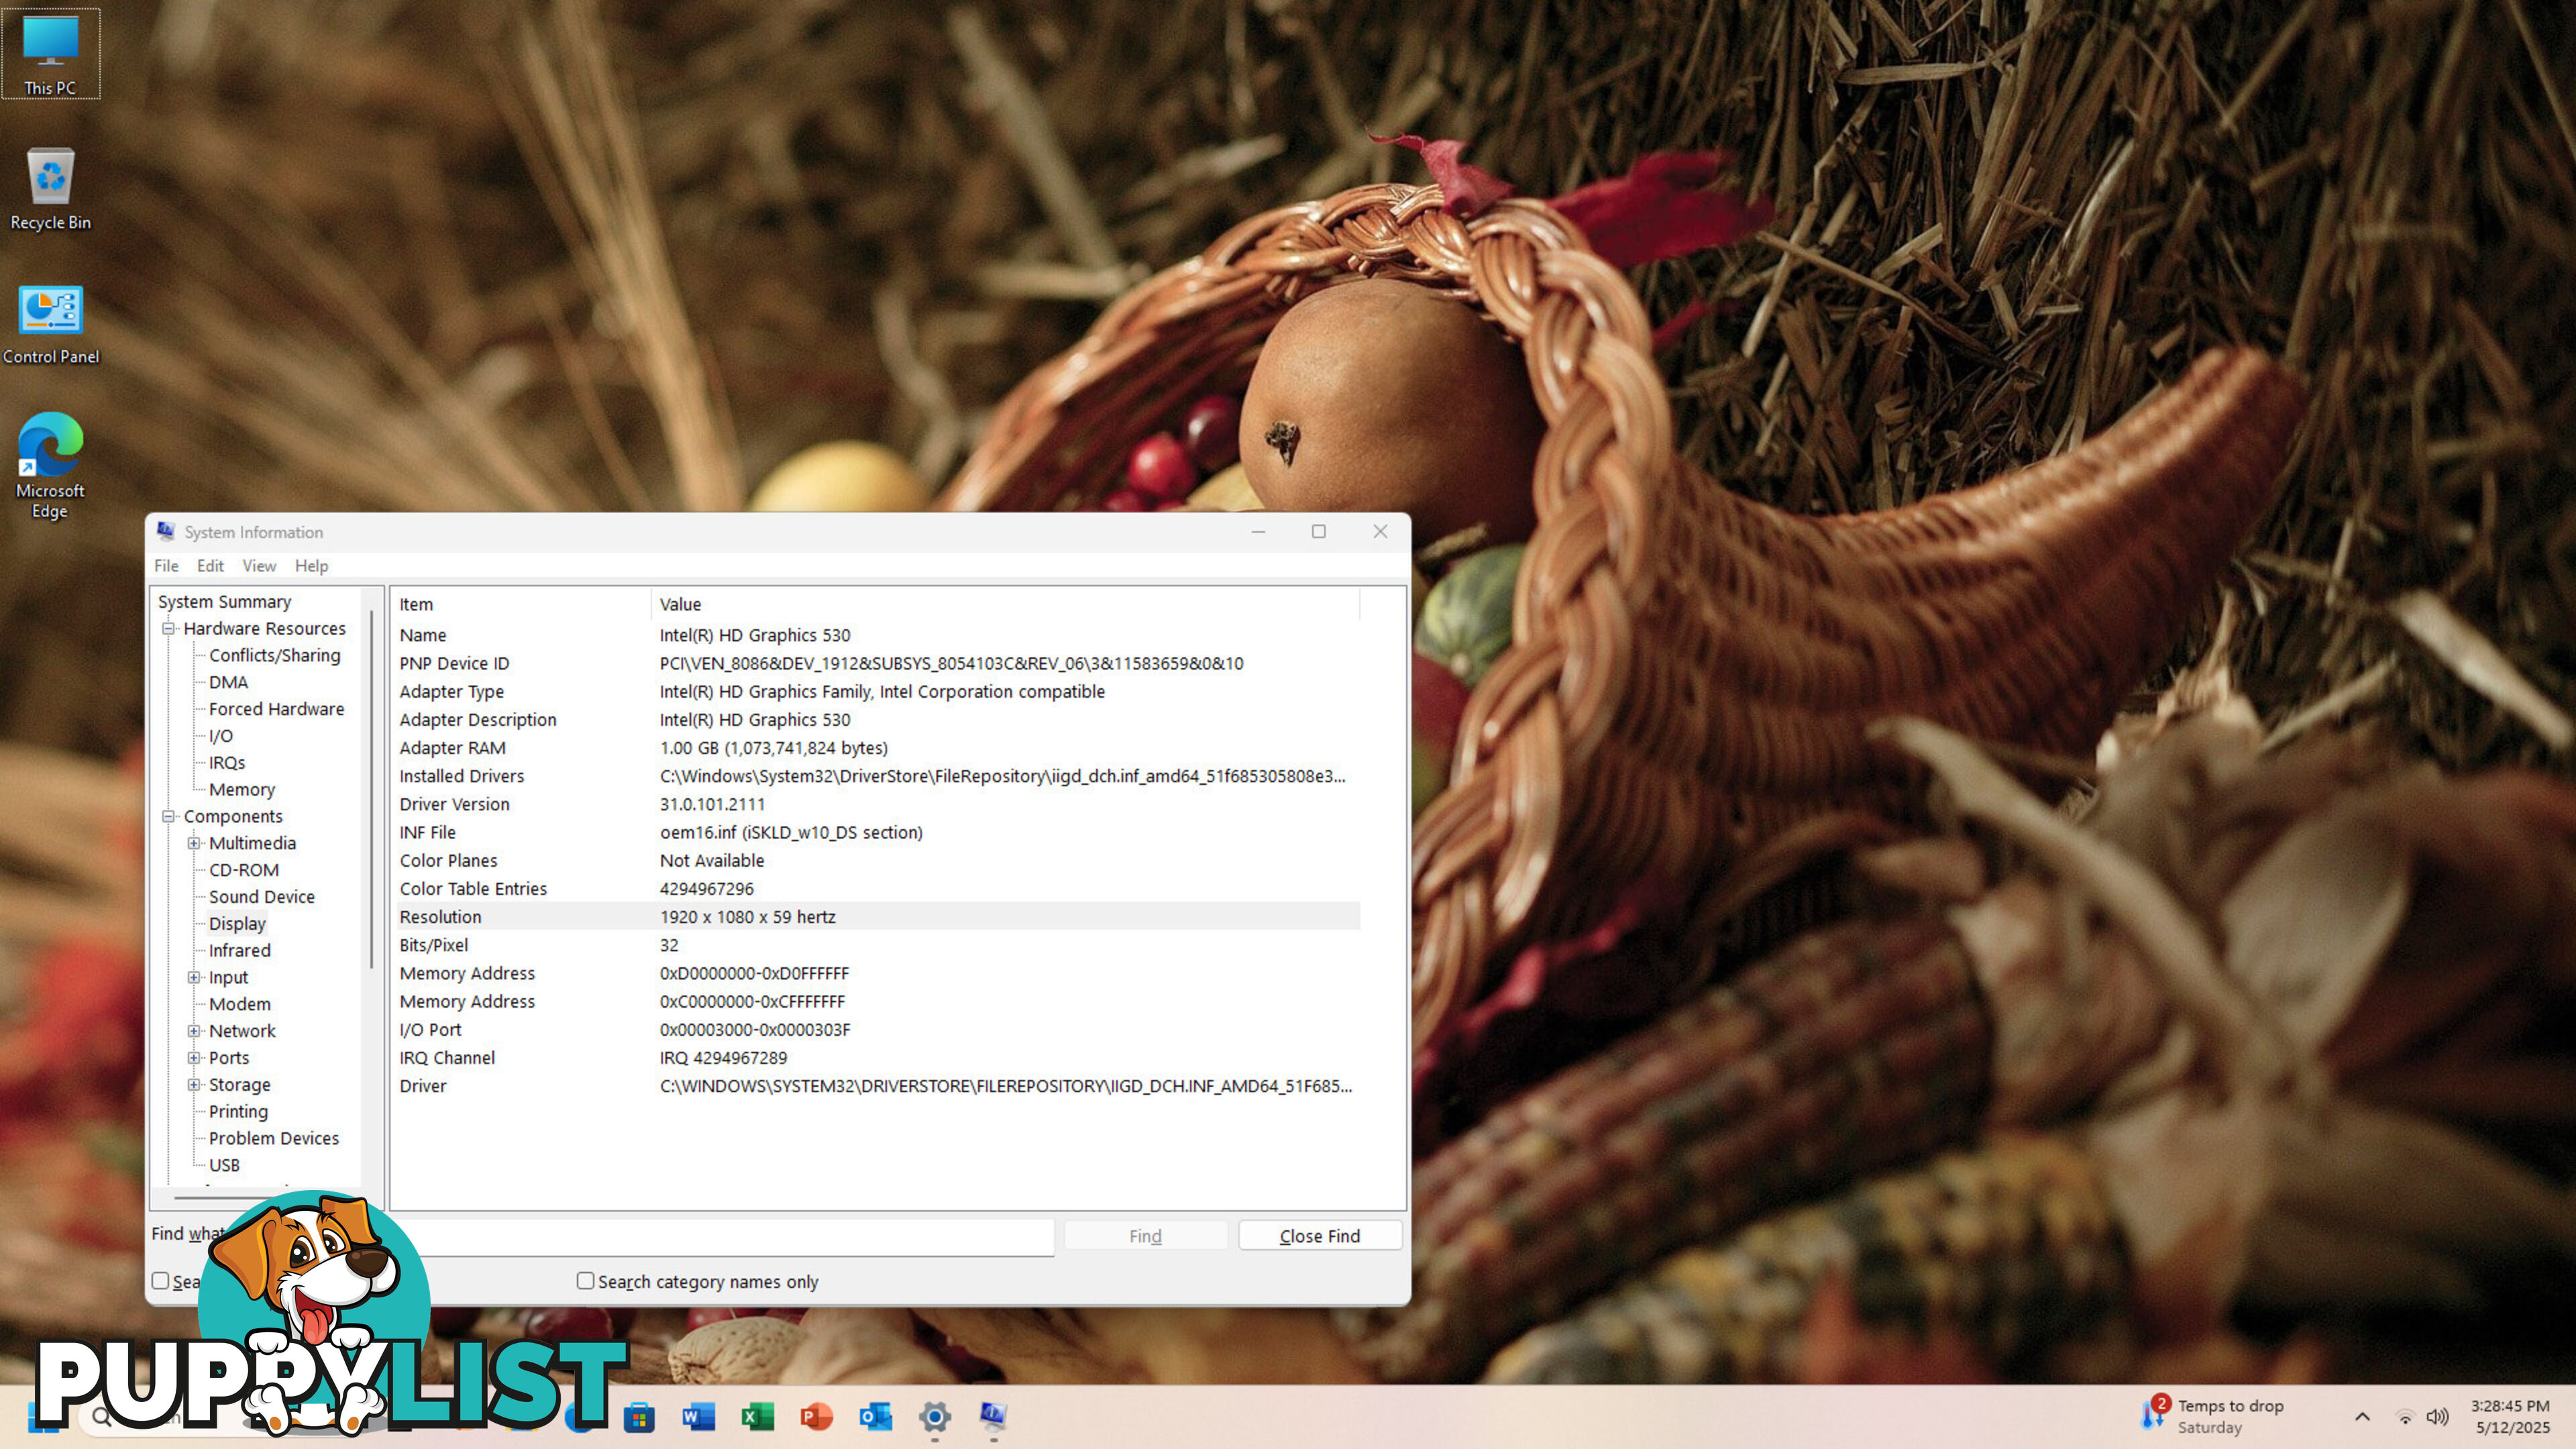Screen dimensions: 2576x1449
Task: Select USB in the tree
Action: click(x=224, y=1166)
